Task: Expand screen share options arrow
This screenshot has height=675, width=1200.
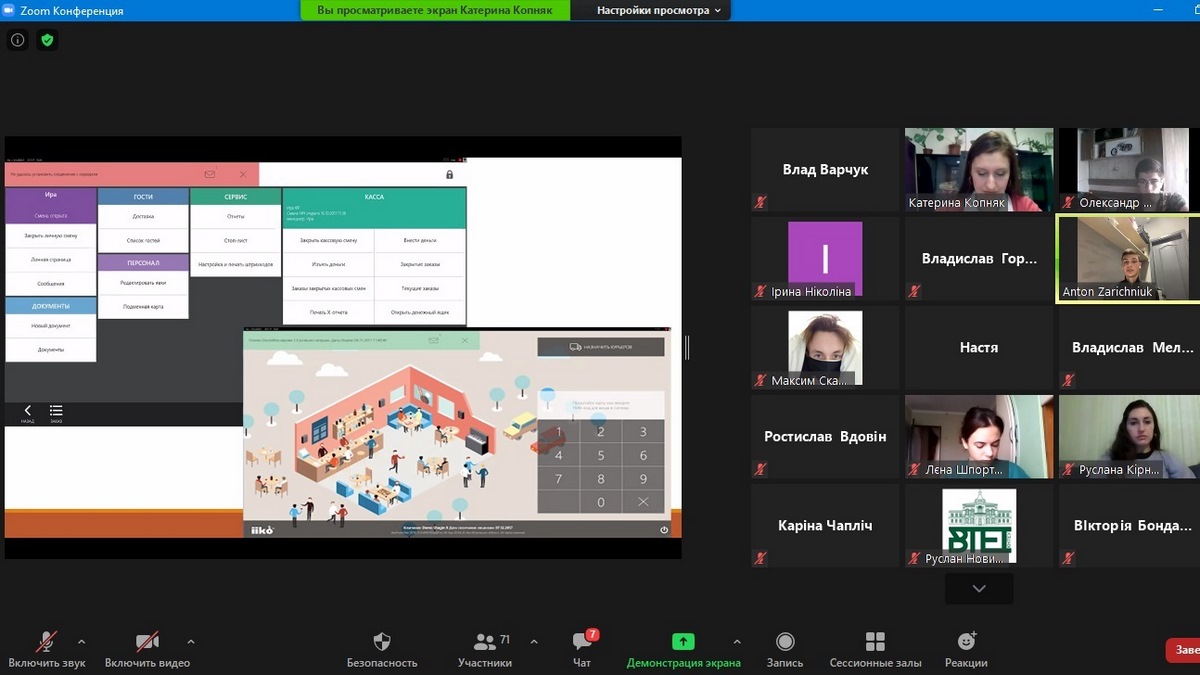Action: (x=737, y=642)
